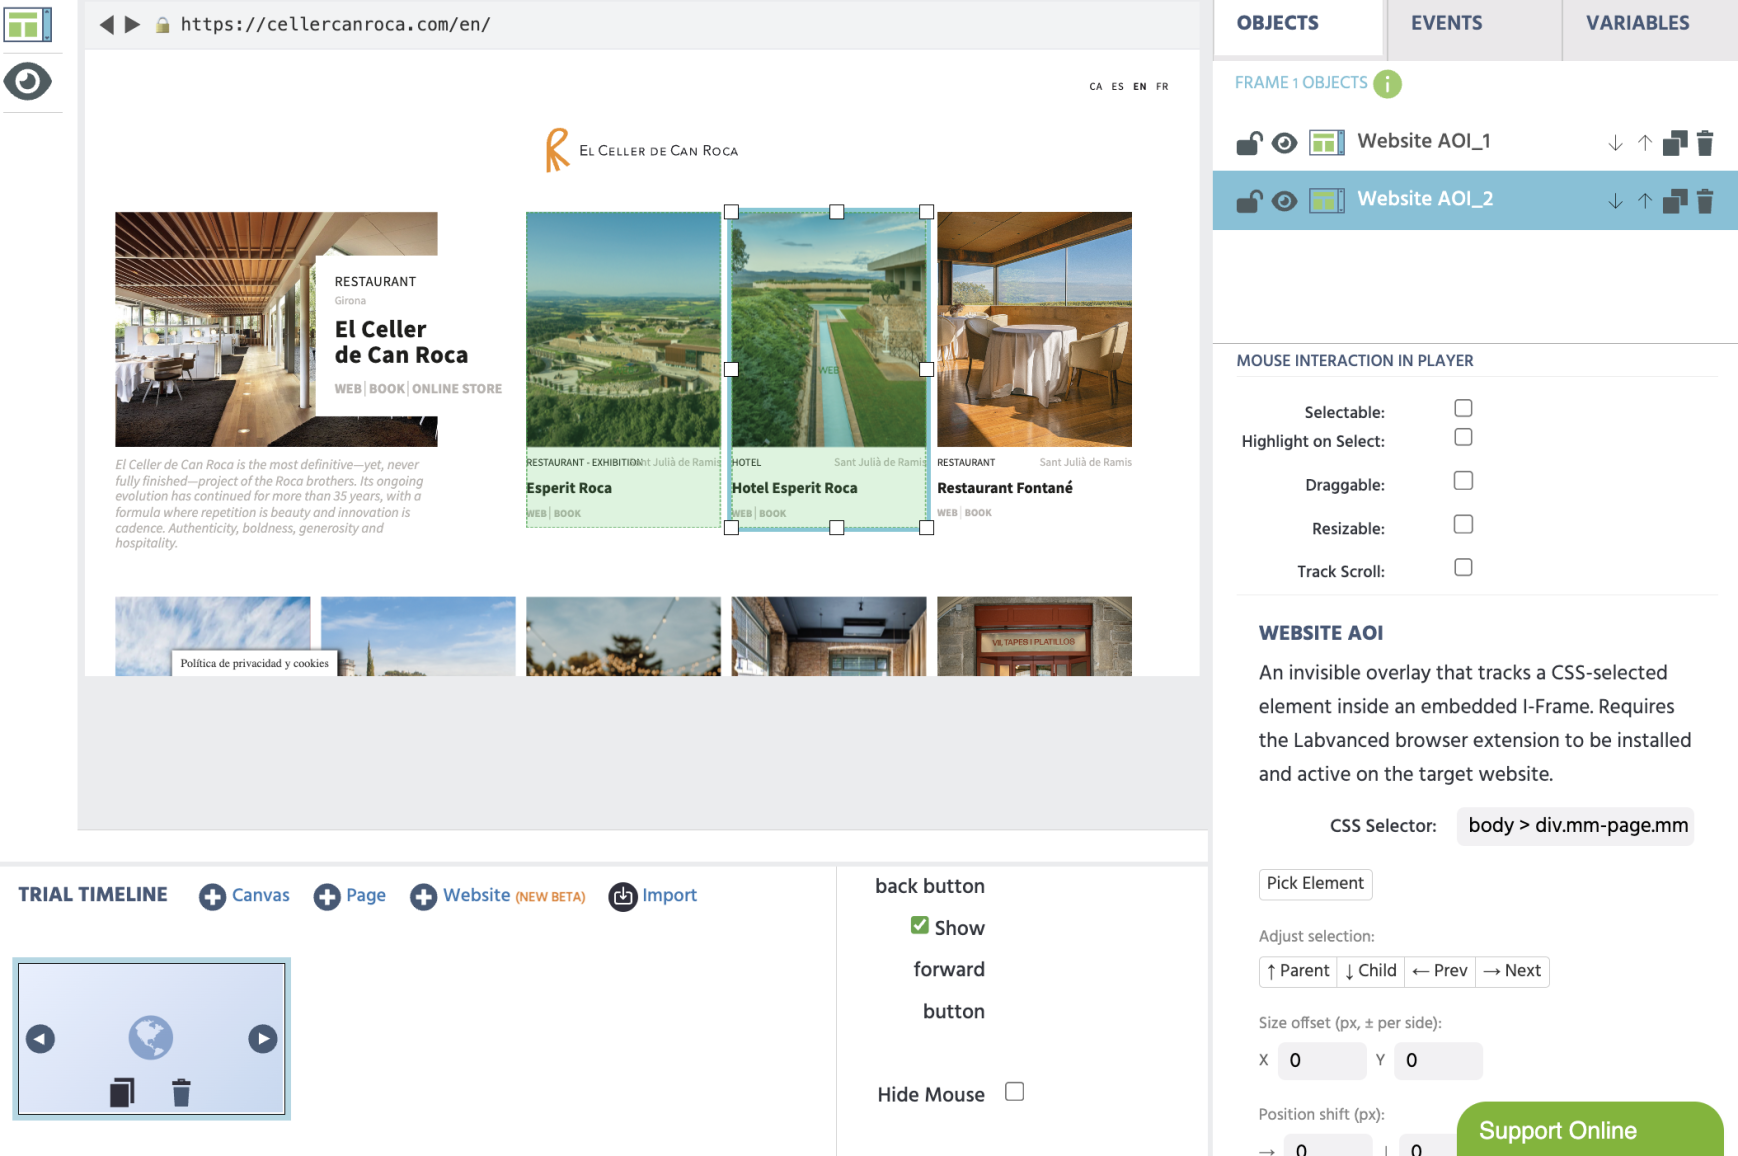Image resolution: width=1738 pixels, height=1156 pixels.
Task: Enable the Selectable checkbox
Action: tap(1463, 408)
